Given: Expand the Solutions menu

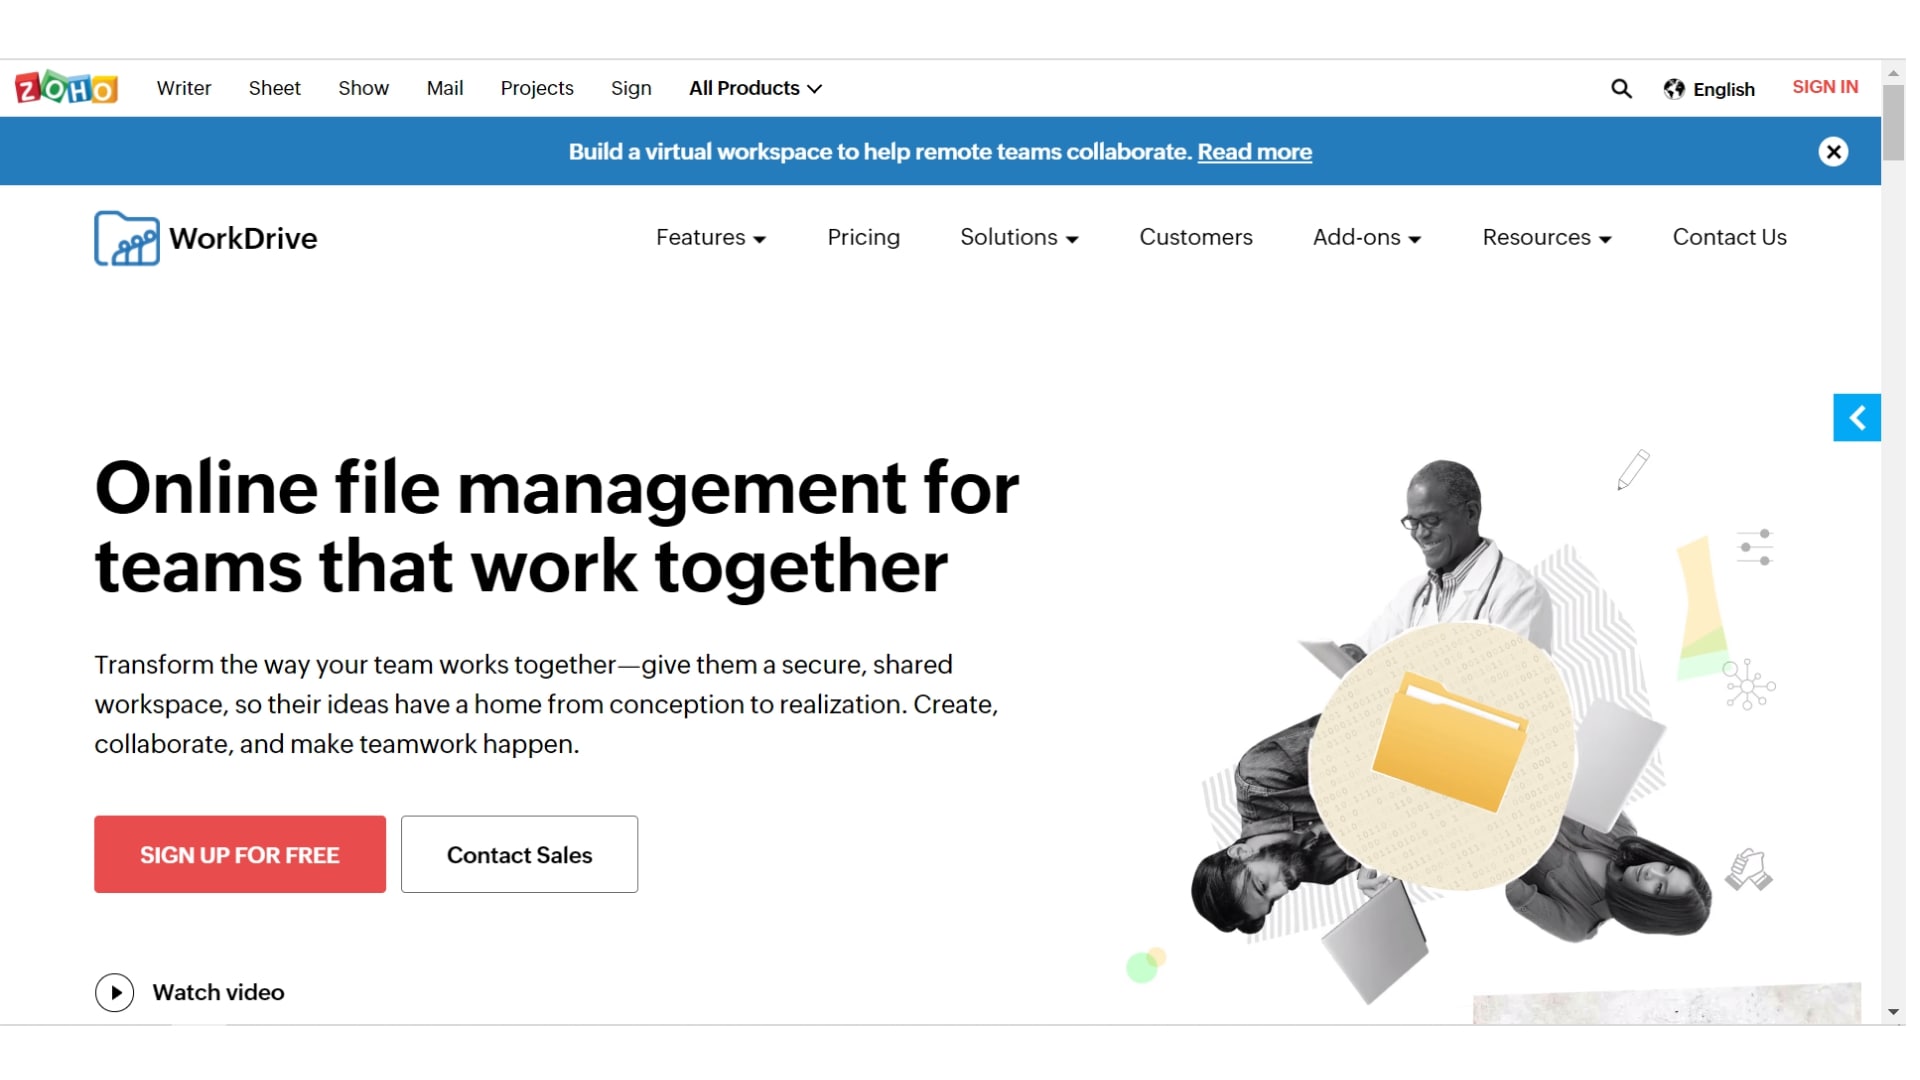Looking at the screenshot, I should click(1019, 238).
